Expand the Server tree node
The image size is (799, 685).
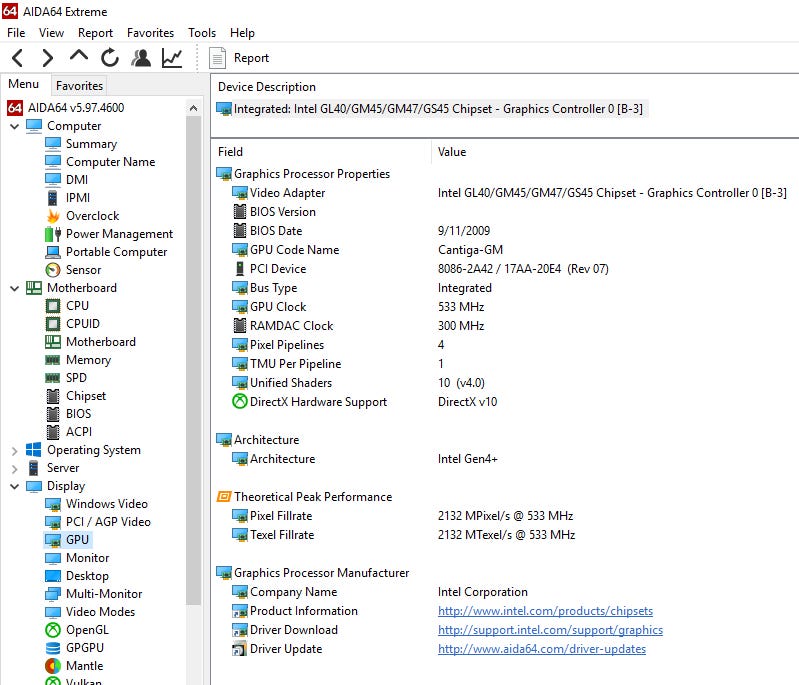click(14, 468)
